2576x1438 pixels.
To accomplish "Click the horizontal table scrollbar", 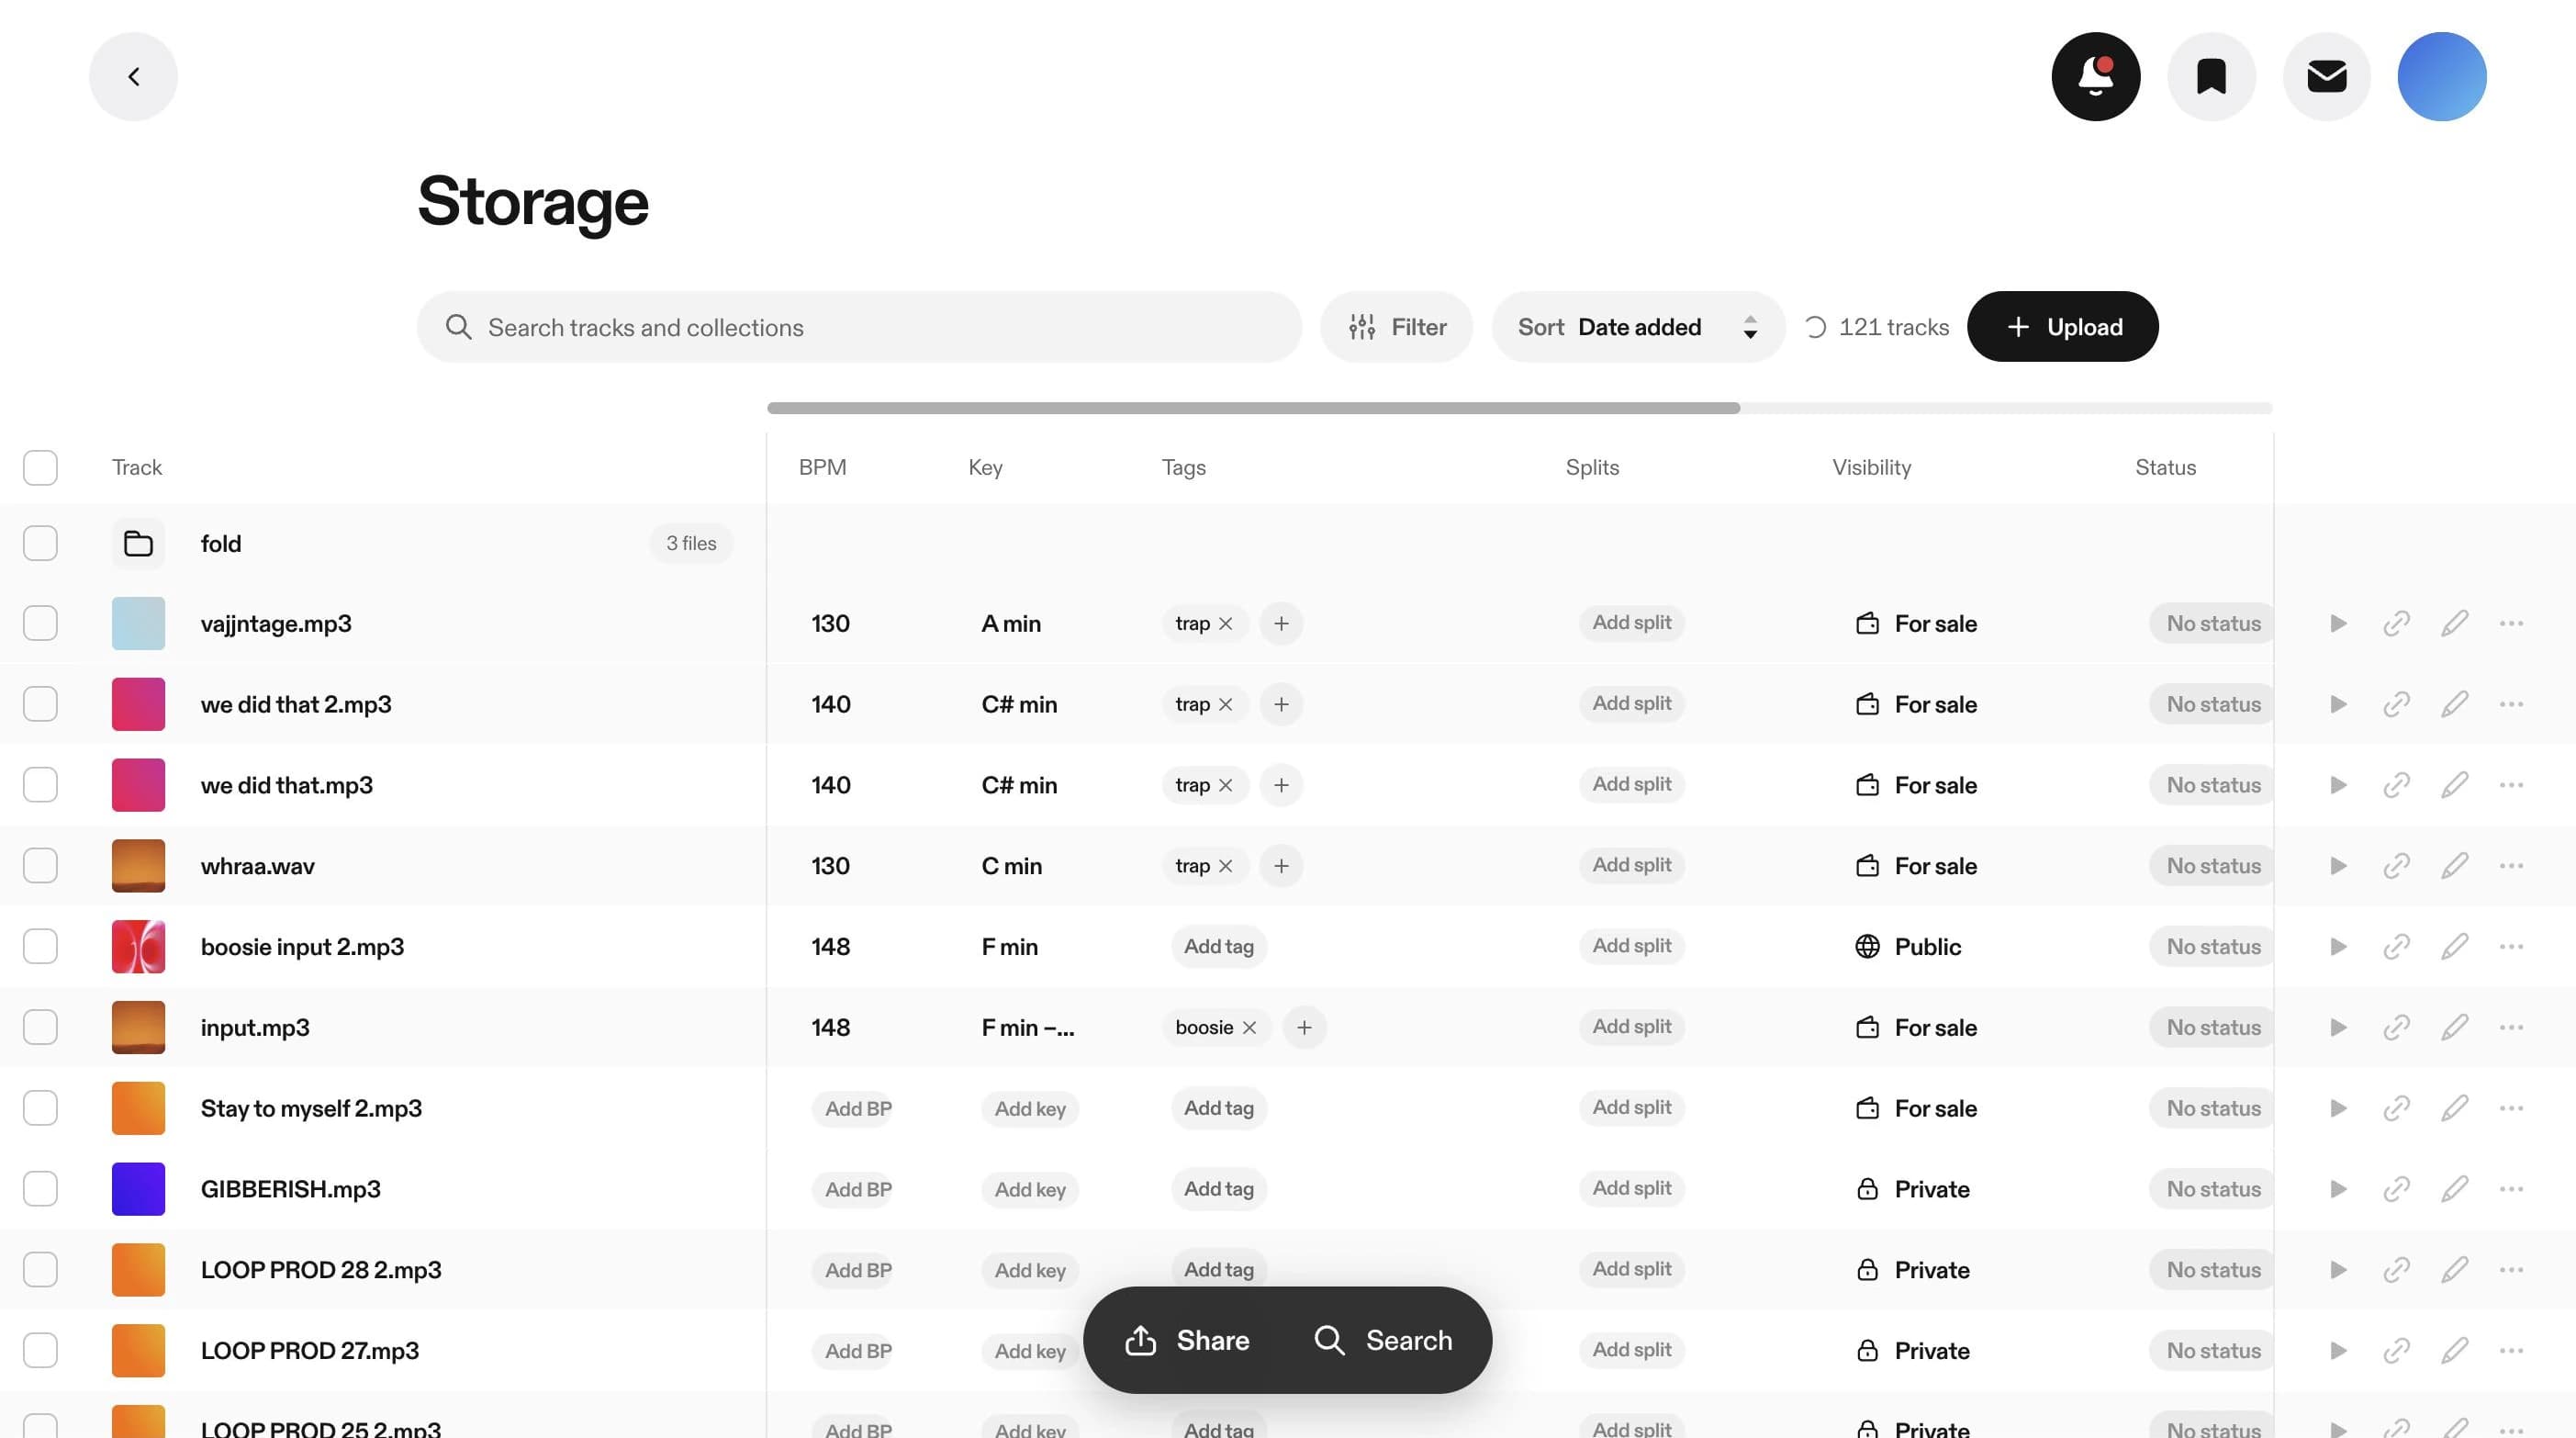I will click(1253, 408).
